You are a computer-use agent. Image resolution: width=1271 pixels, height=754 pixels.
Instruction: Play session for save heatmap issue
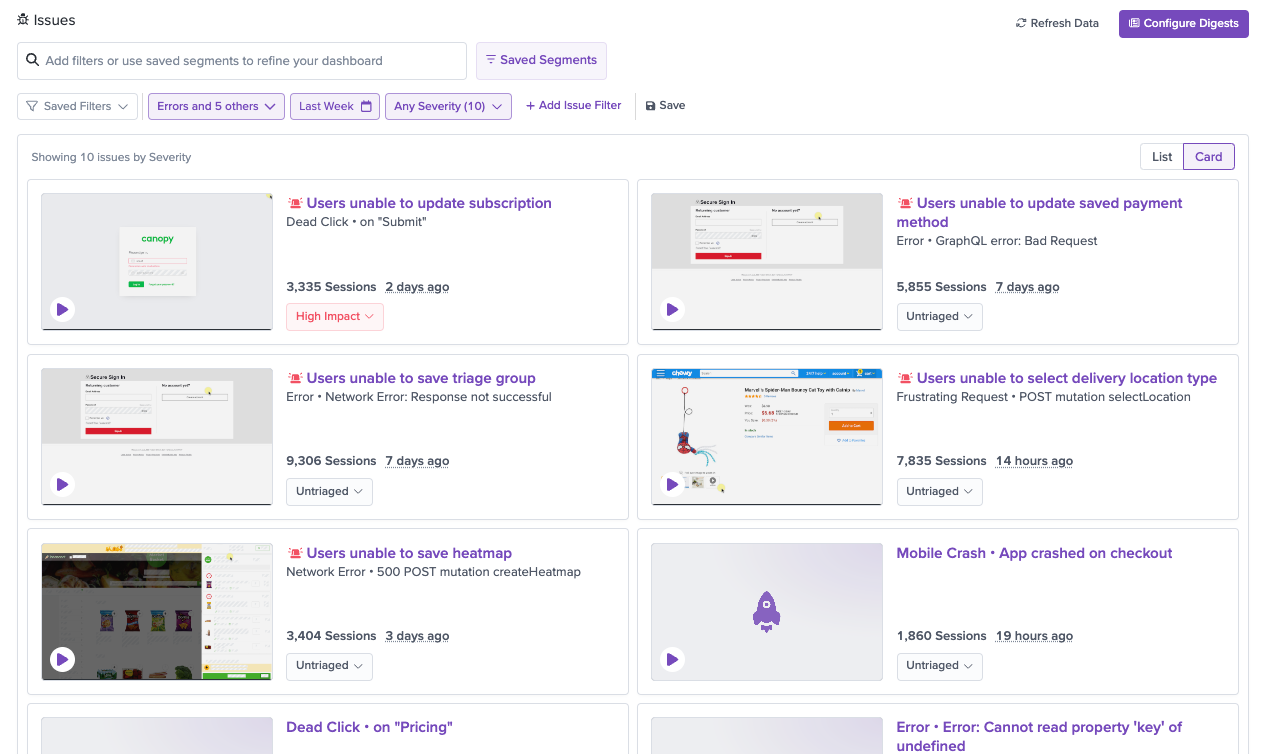pyautogui.click(x=62, y=659)
